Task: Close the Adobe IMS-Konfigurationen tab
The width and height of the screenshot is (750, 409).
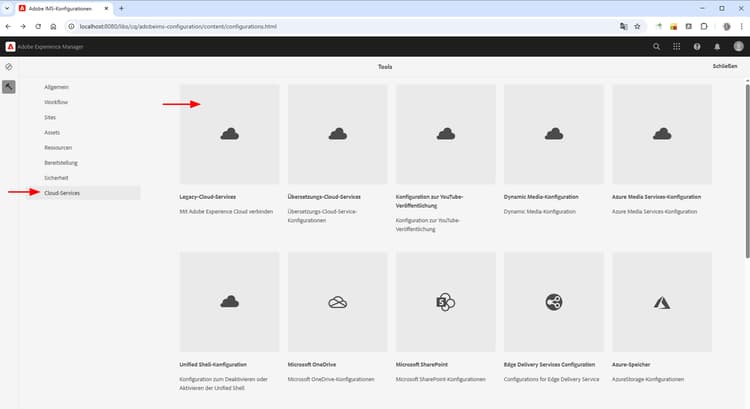Action: click(x=106, y=8)
